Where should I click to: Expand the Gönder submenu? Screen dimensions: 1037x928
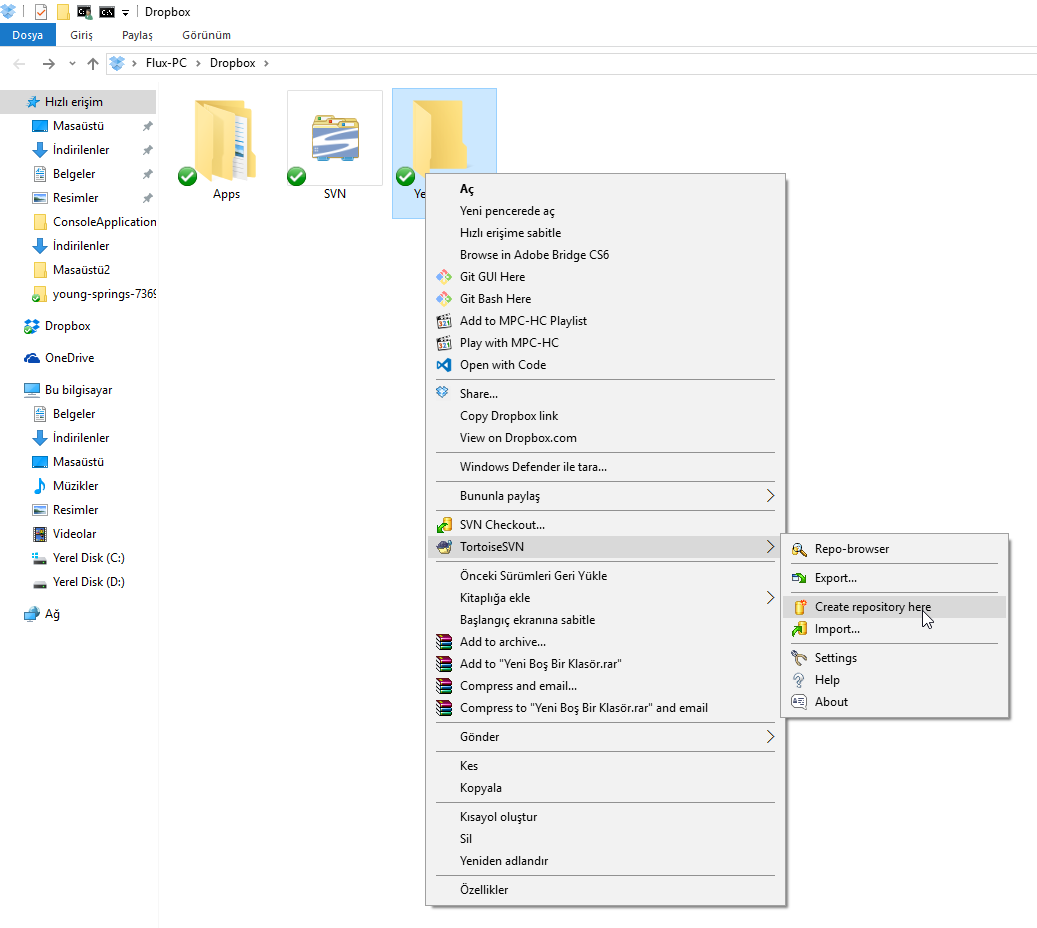point(770,736)
